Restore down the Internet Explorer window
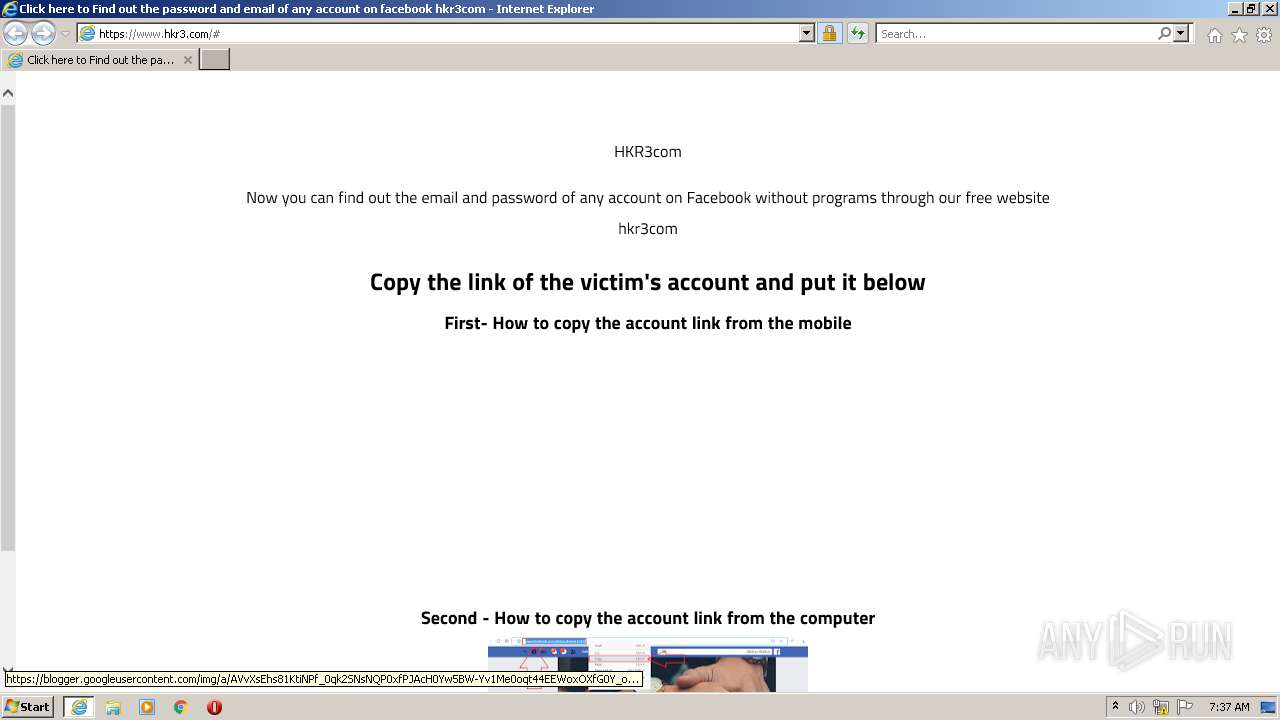This screenshot has width=1280, height=720. pyautogui.click(x=1251, y=9)
